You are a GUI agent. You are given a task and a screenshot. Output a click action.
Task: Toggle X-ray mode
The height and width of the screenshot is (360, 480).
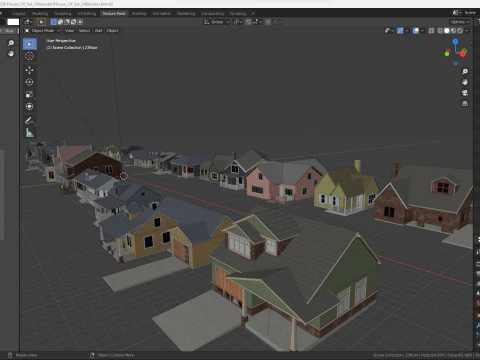coord(431,31)
